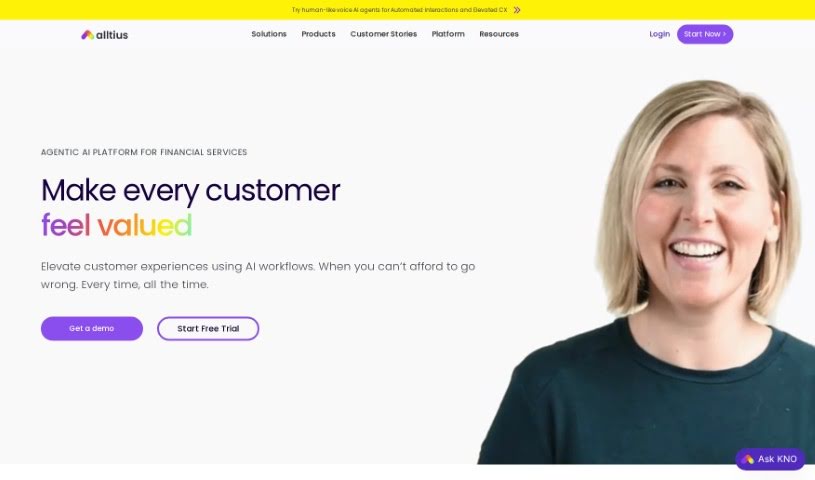The height and width of the screenshot is (480, 815).
Task: Click the colorful icon in the Ask KNO widget
Action: click(x=747, y=459)
